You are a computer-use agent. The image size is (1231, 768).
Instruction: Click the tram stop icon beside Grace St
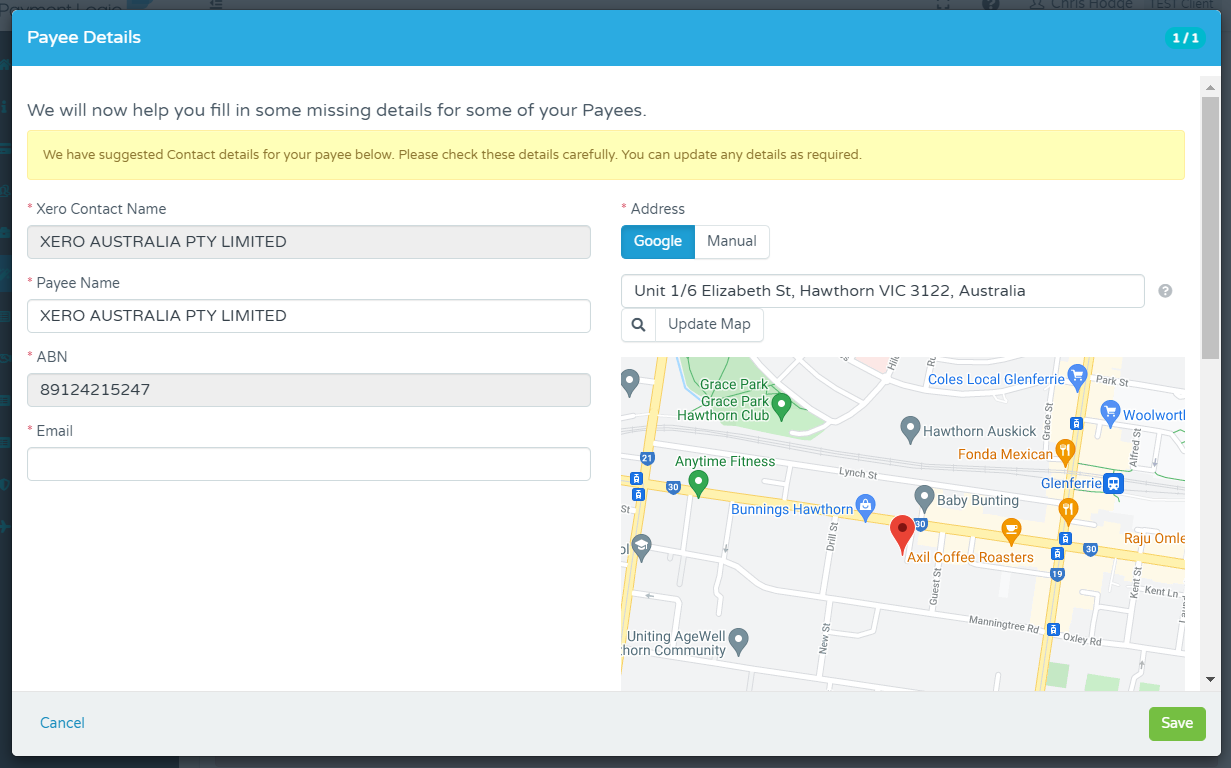(1076, 423)
